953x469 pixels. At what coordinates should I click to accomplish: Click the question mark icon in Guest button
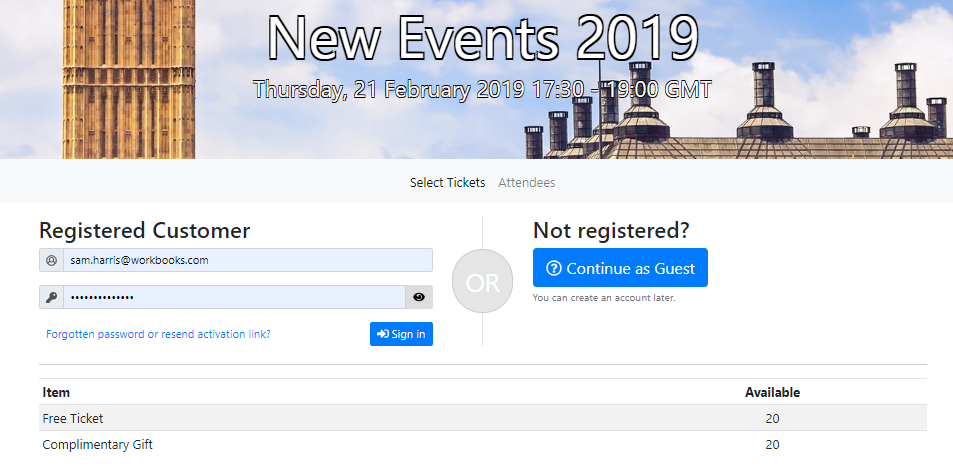[554, 268]
